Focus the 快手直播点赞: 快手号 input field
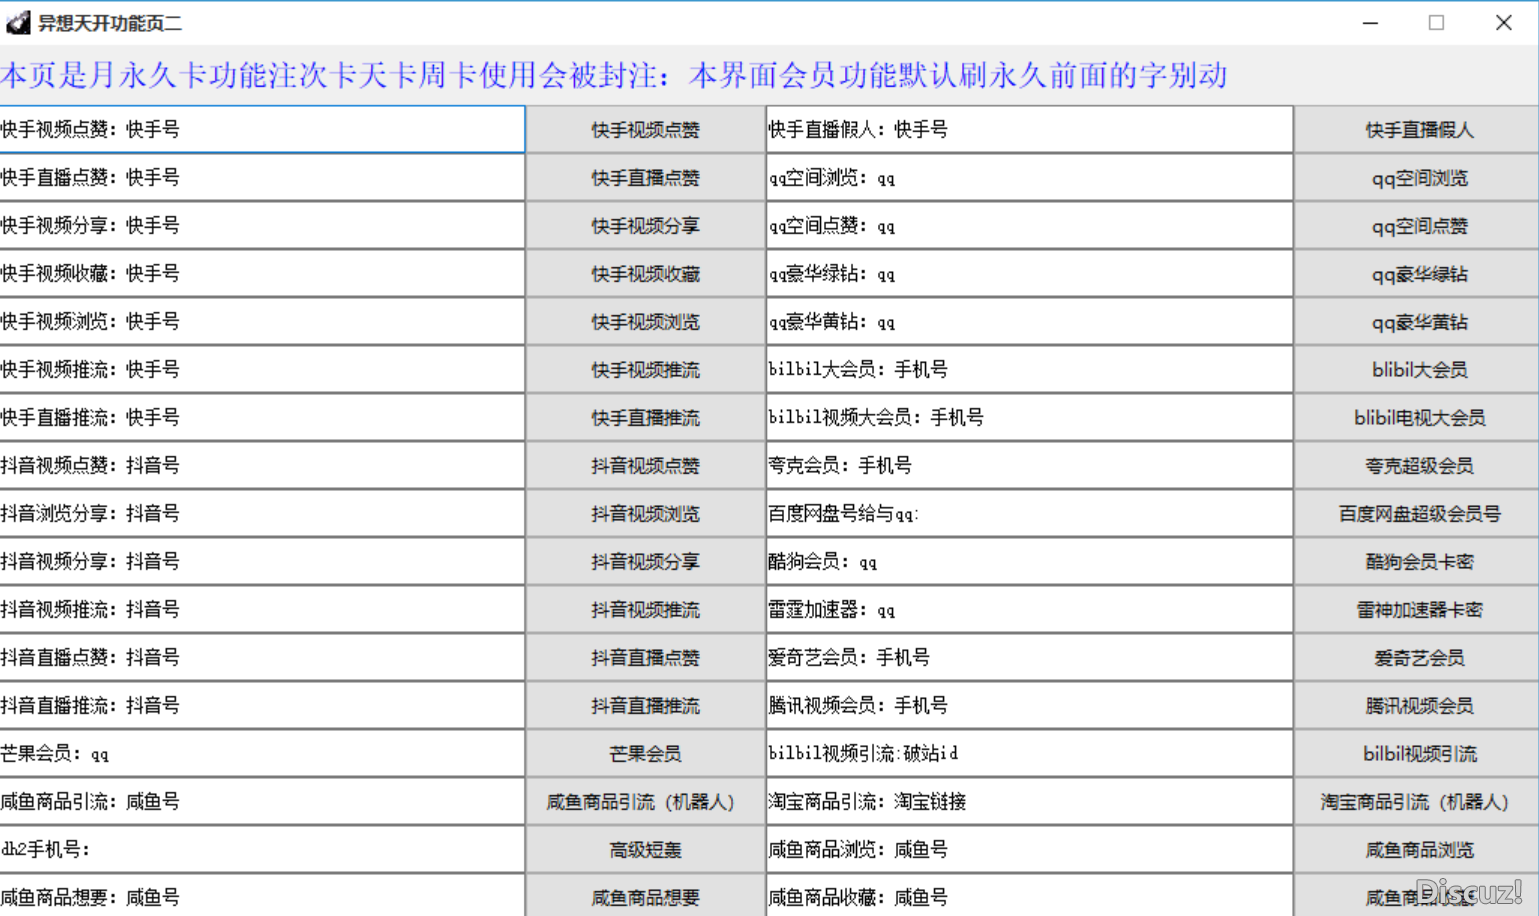Image resolution: width=1539 pixels, height=916 pixels. 262,178
